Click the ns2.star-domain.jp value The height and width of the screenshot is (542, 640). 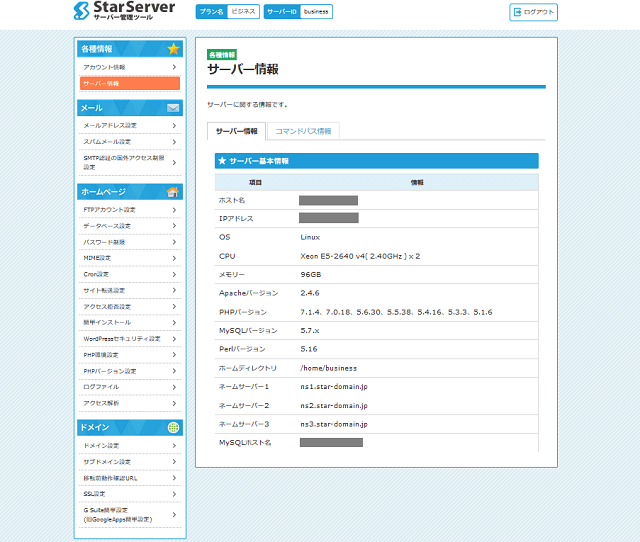coord(334,405)
